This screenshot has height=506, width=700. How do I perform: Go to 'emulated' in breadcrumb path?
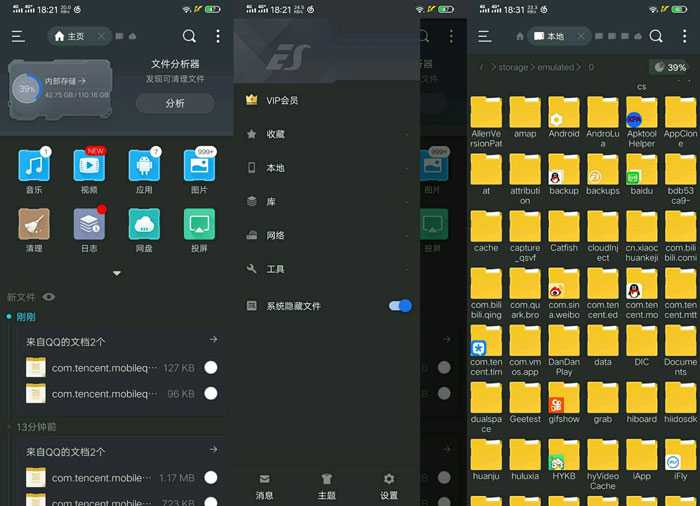point(555,67)
